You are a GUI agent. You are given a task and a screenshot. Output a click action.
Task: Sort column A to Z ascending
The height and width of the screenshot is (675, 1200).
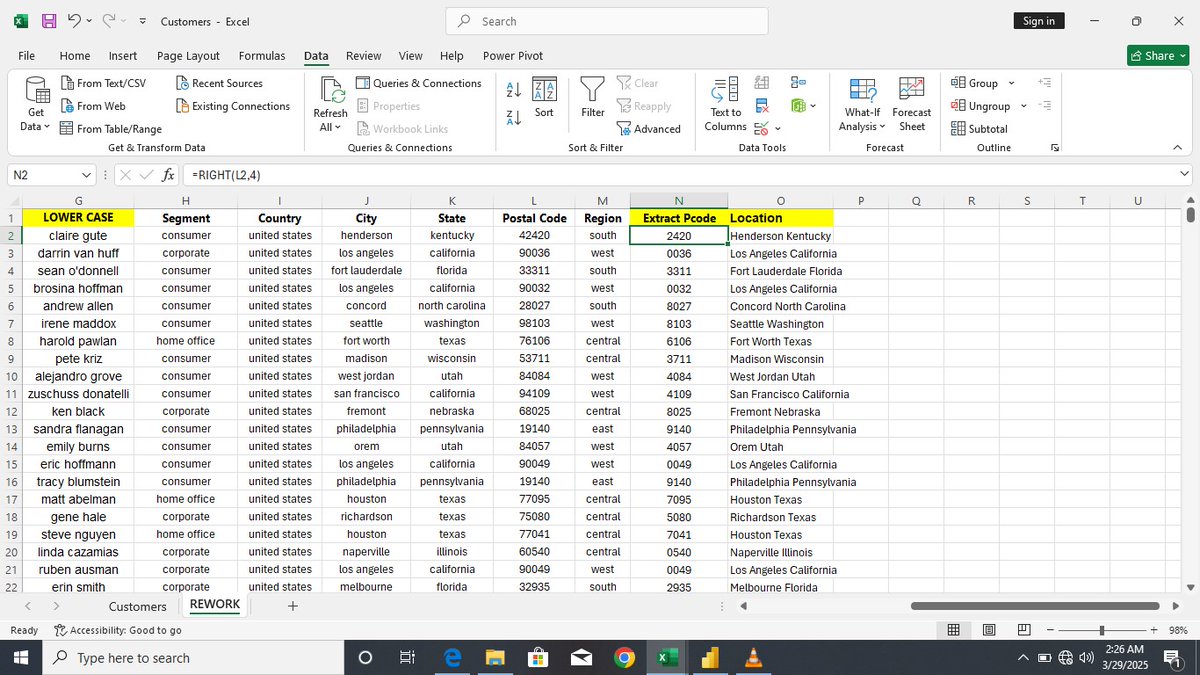click(514, 89)
